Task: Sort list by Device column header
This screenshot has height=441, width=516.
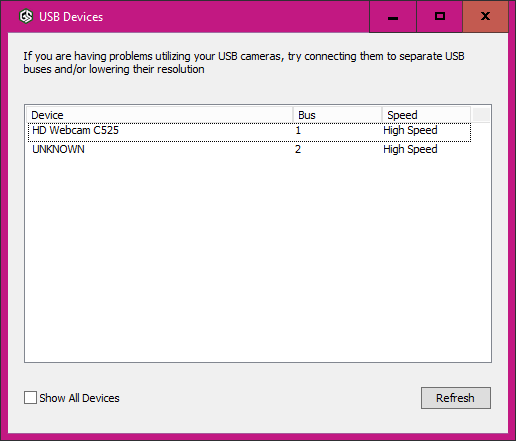Action: pyautogui.click(x=160, y=115)
